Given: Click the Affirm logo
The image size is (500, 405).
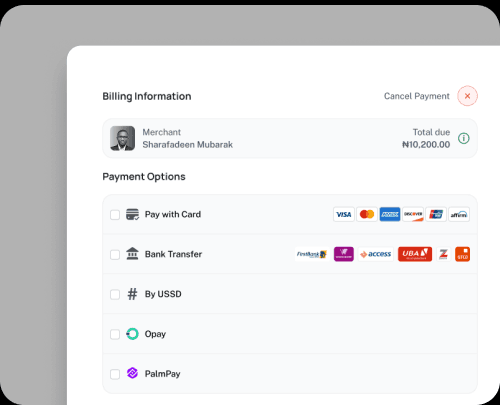Looking at the screenshot, I should click(x=459, y=214).
